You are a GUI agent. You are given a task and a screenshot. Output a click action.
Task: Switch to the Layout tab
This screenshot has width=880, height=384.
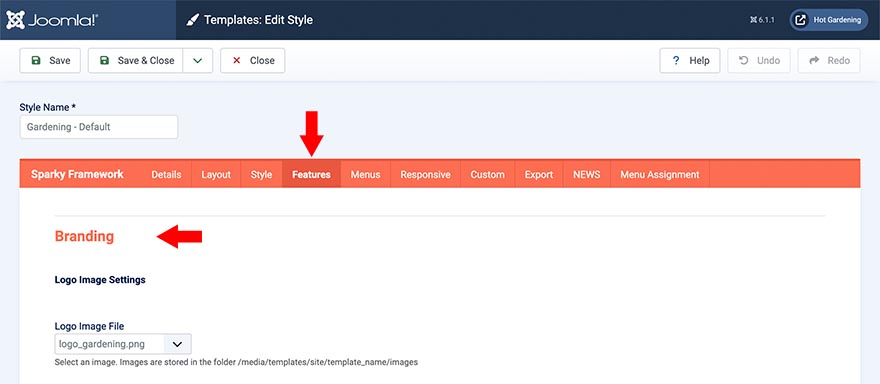click(x=216, y=175)
